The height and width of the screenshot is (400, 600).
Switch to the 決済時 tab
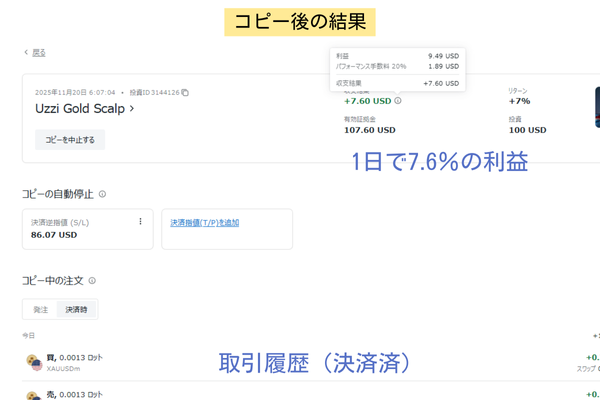tap(77, 310)
